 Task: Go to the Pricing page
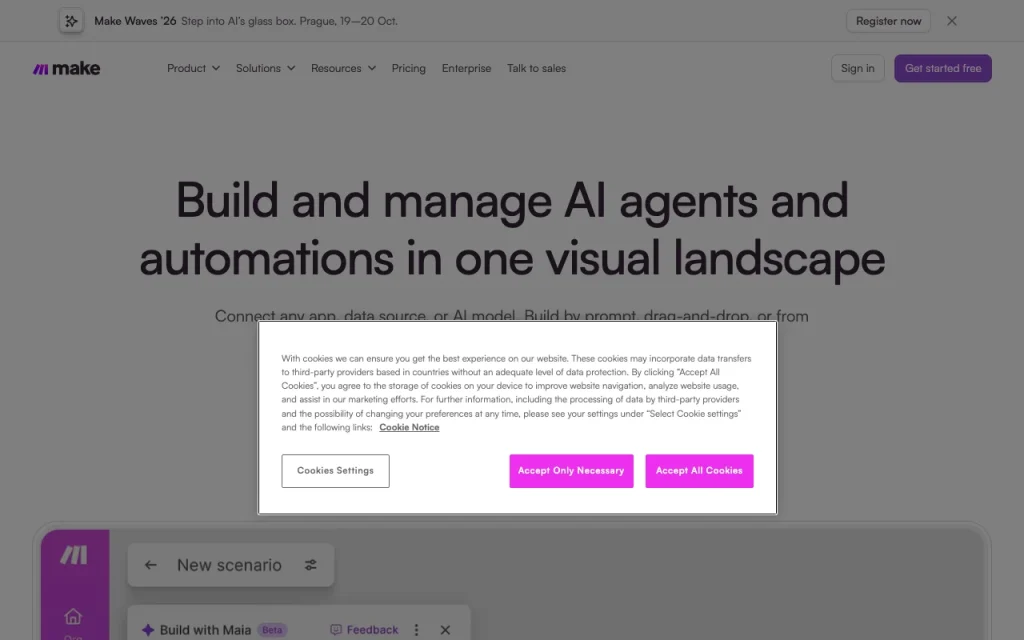pos(409,68)
